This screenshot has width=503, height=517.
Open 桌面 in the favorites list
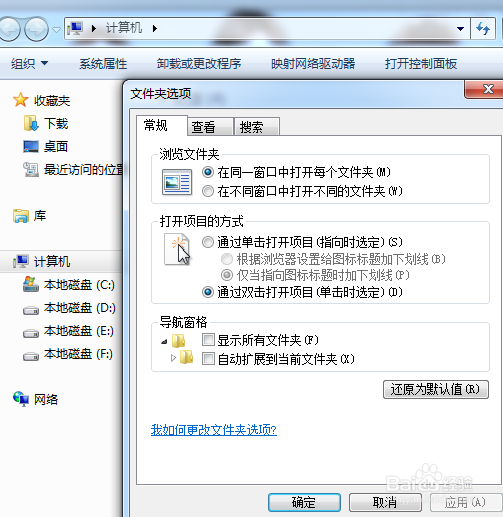coord(56,147)
